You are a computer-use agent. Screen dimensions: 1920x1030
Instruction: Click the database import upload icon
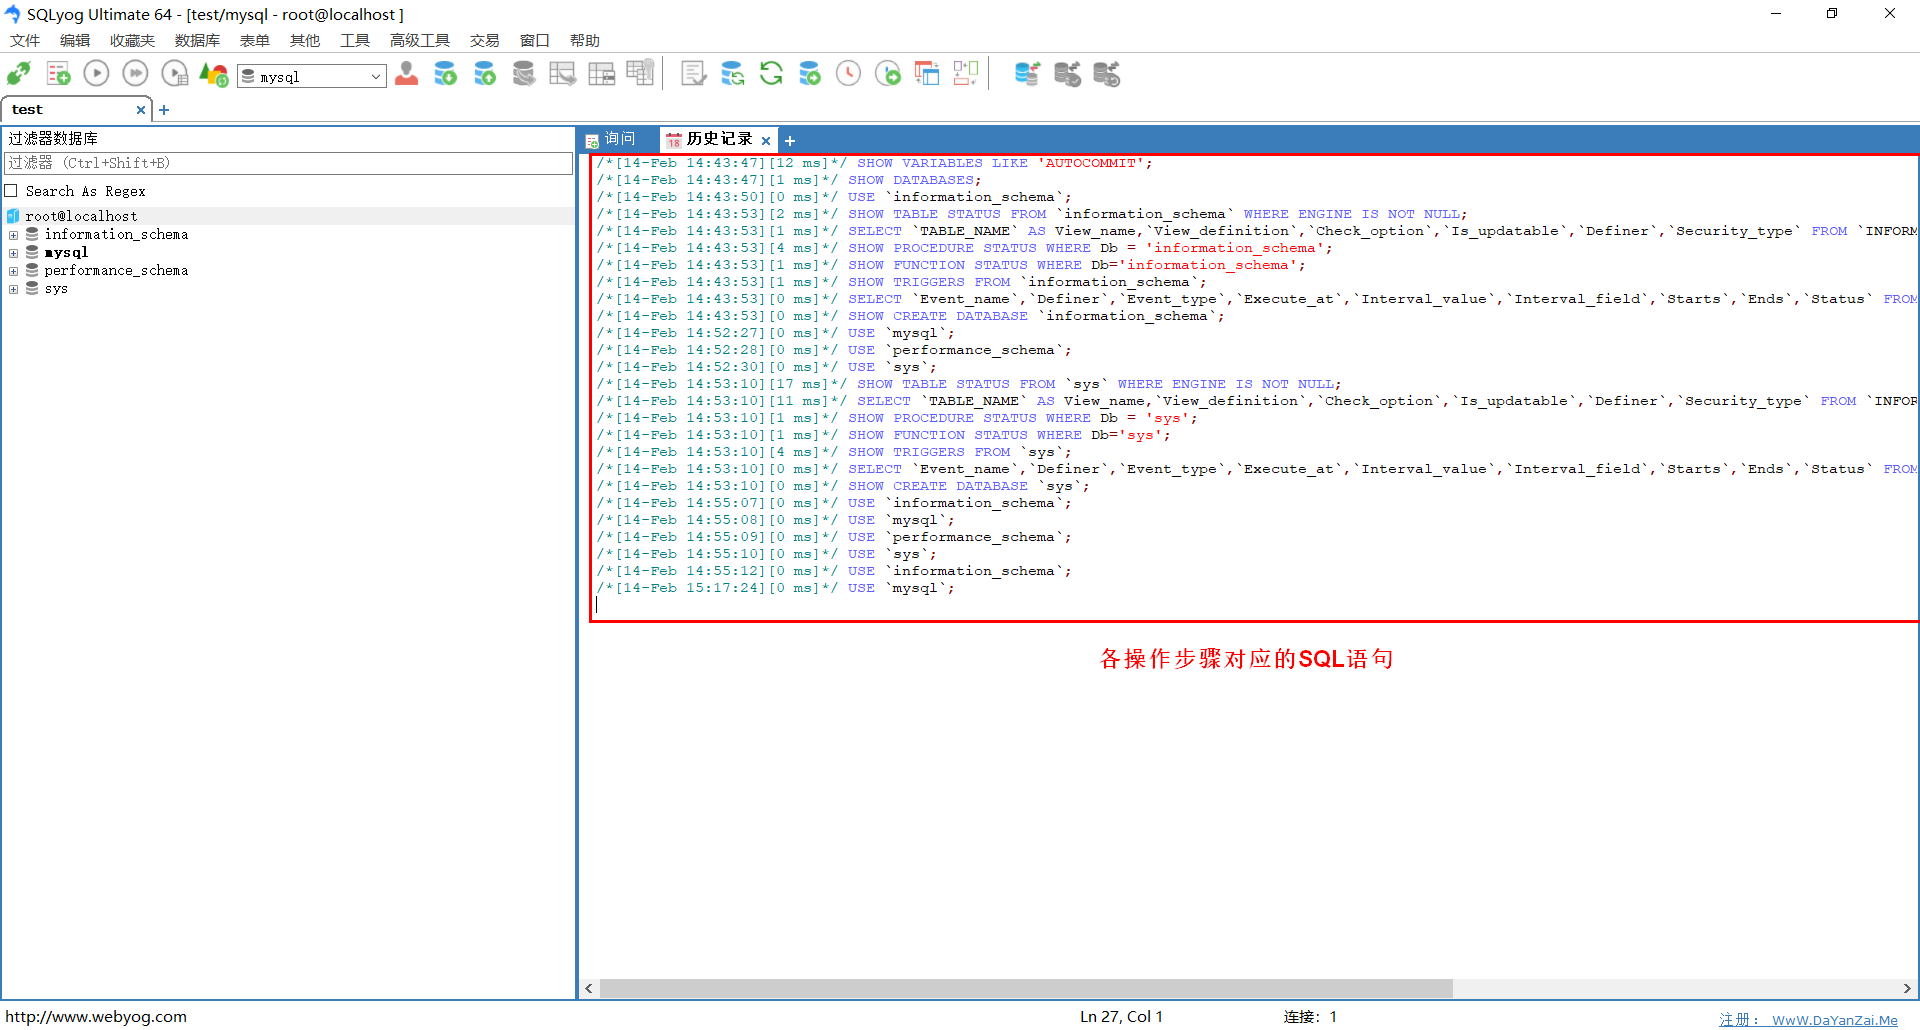[485, 74]
